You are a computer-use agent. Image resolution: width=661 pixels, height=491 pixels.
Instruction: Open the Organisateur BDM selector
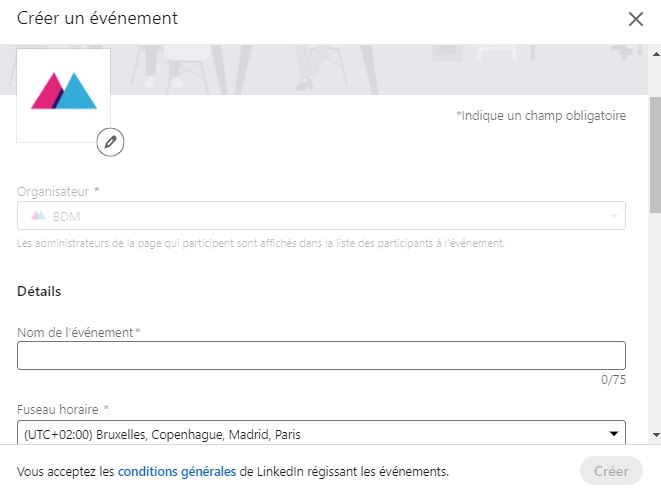coord(321,216)
